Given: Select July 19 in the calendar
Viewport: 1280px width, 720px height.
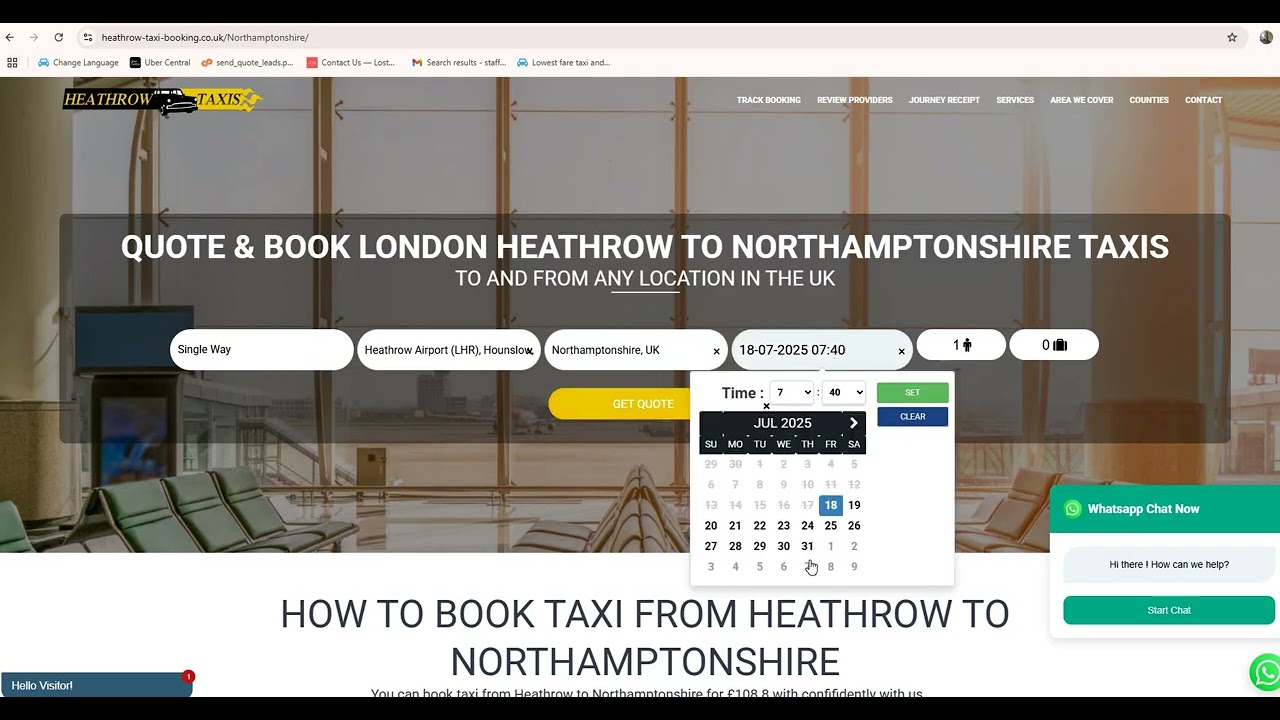Looking at the screenshot, I should tap(854, 505).
